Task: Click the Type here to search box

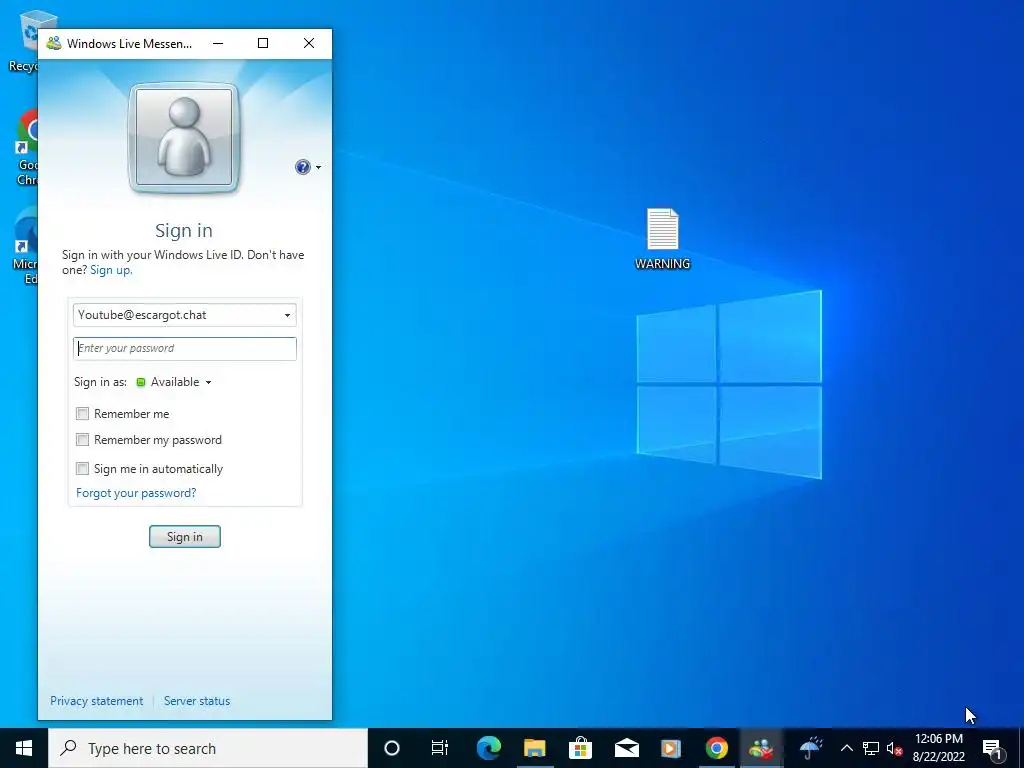Action: (x=208, y=748)
